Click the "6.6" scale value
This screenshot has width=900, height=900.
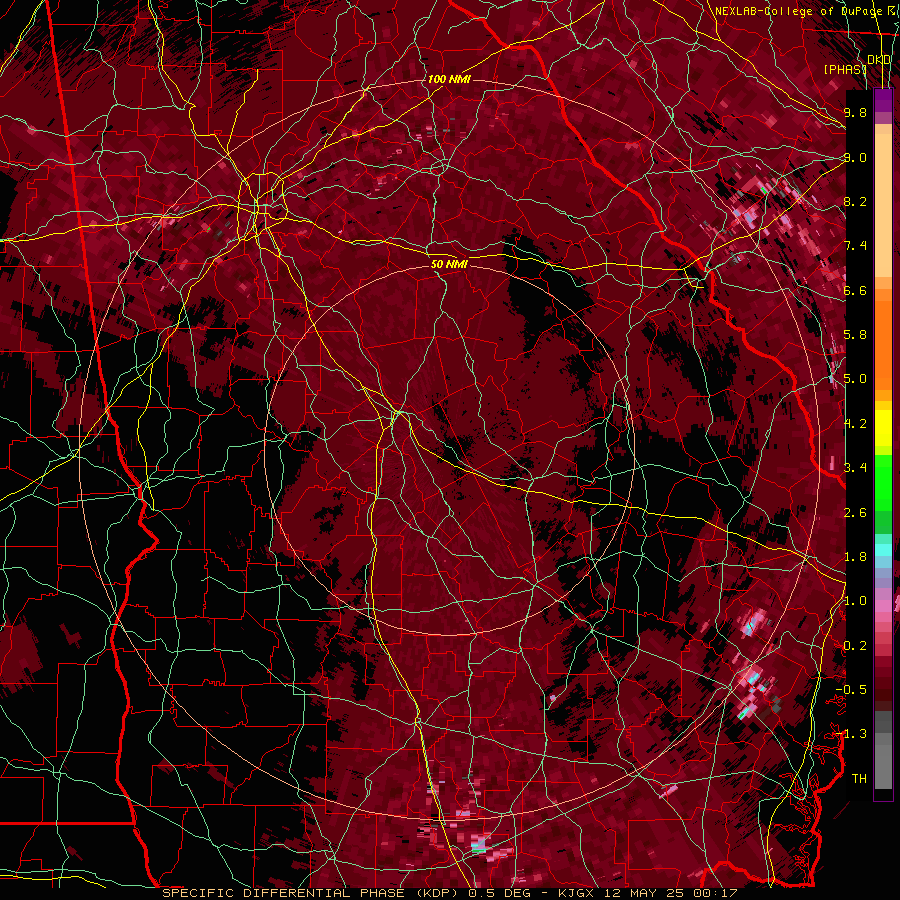pyautogui.click(x=855, y=290)
